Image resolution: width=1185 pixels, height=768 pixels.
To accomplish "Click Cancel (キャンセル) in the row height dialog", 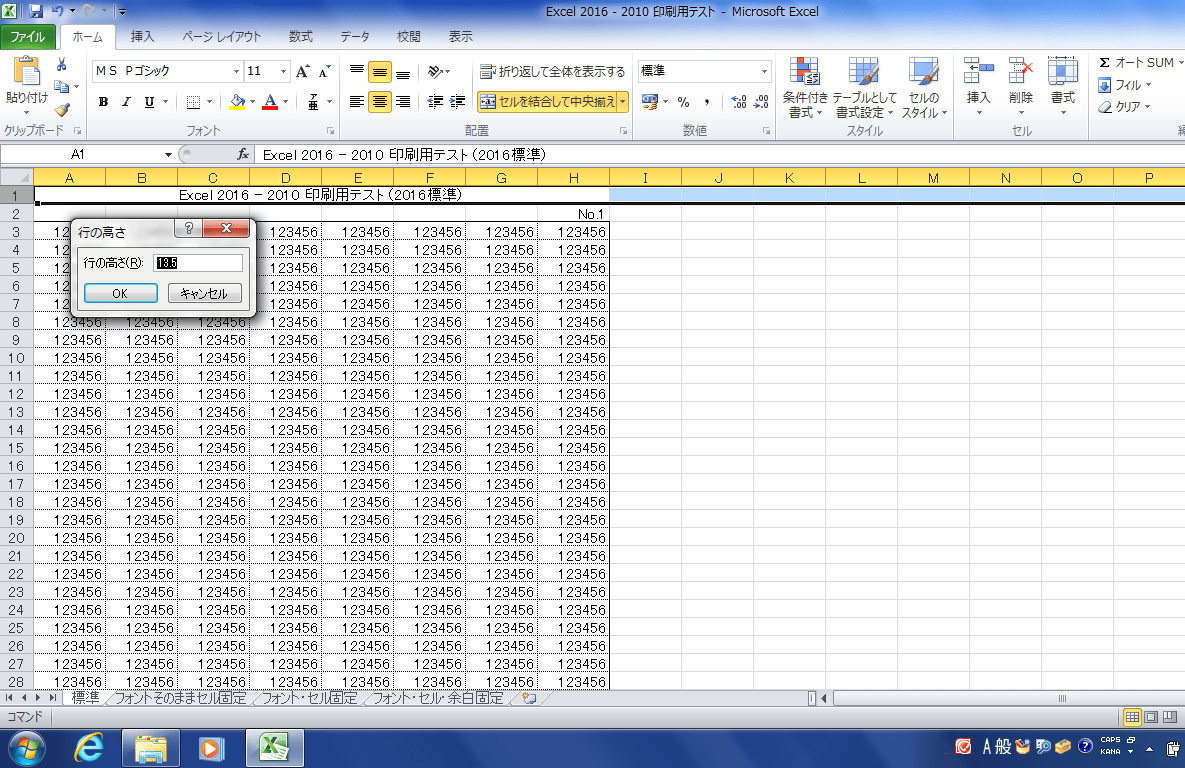I will 204,293.
